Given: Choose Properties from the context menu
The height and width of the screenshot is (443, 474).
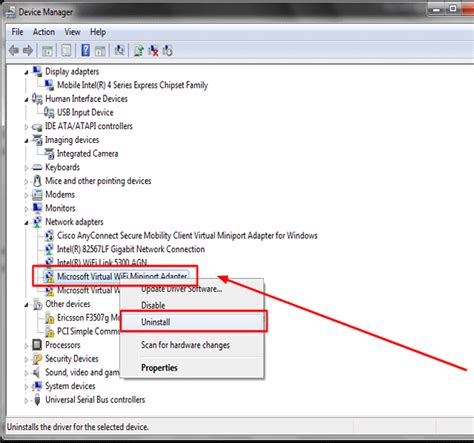Looking at the screenshot, I should point(193,368).
